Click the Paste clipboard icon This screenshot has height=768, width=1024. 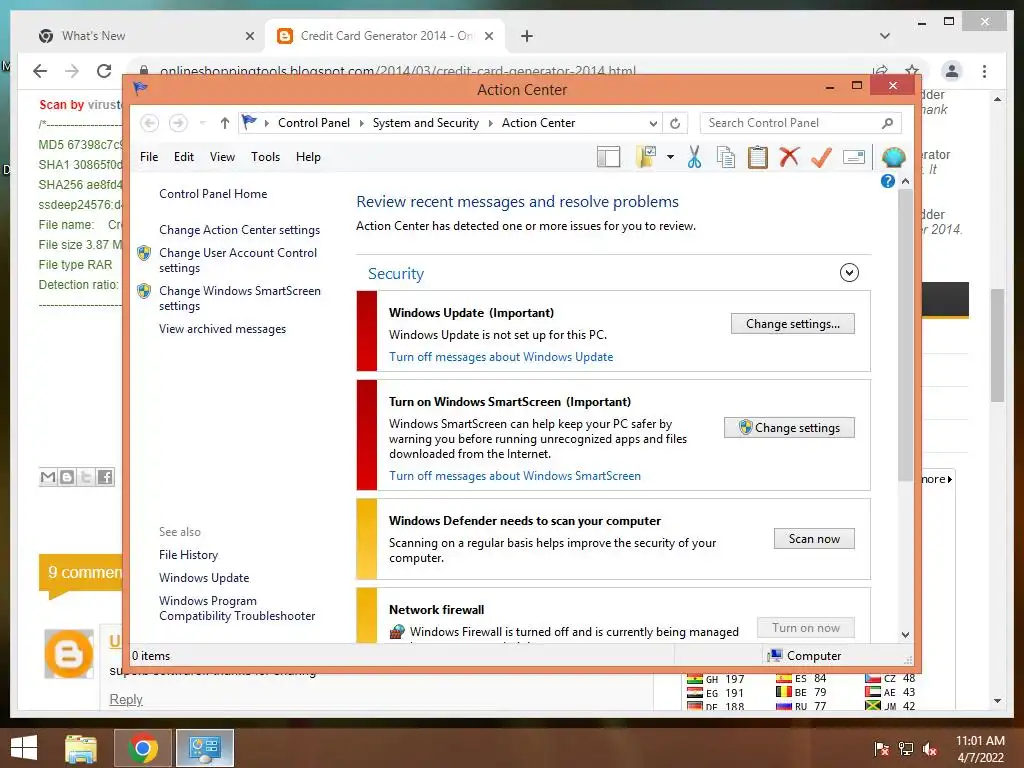(758, 157)
